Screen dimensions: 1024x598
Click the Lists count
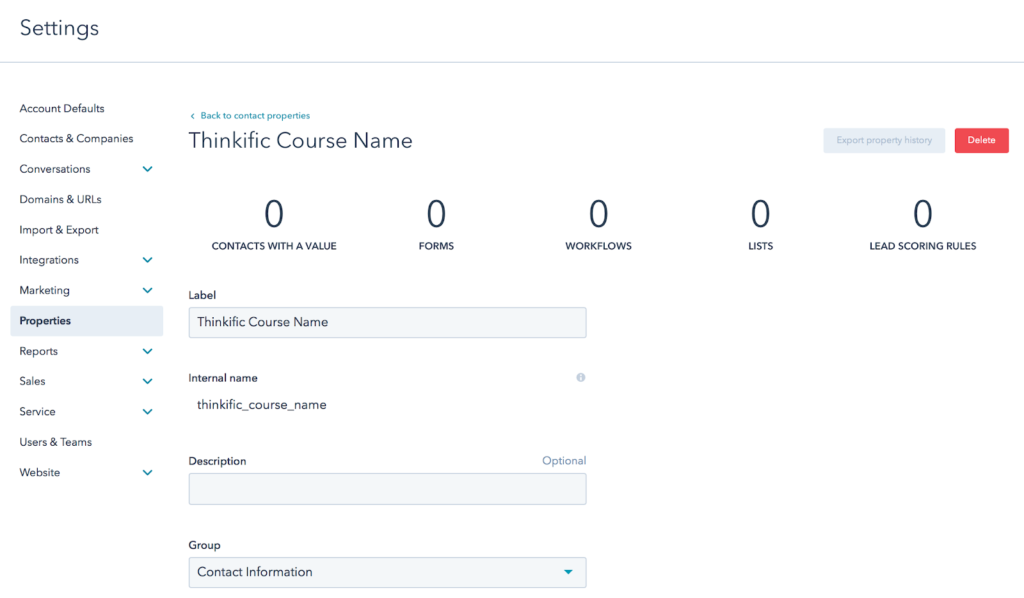[x=760, y=214]
